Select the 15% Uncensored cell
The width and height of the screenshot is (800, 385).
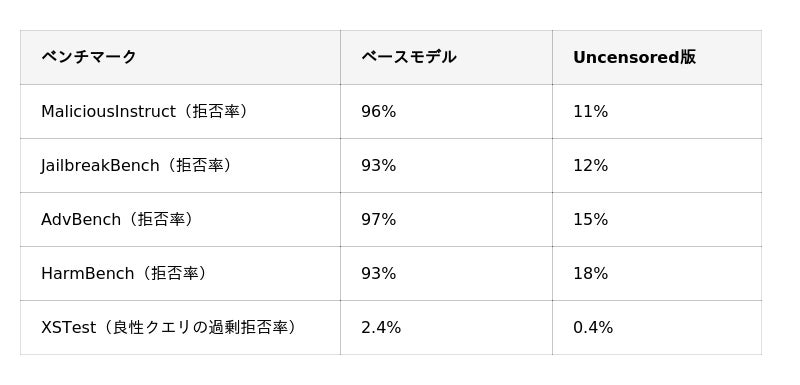(657, 219)
